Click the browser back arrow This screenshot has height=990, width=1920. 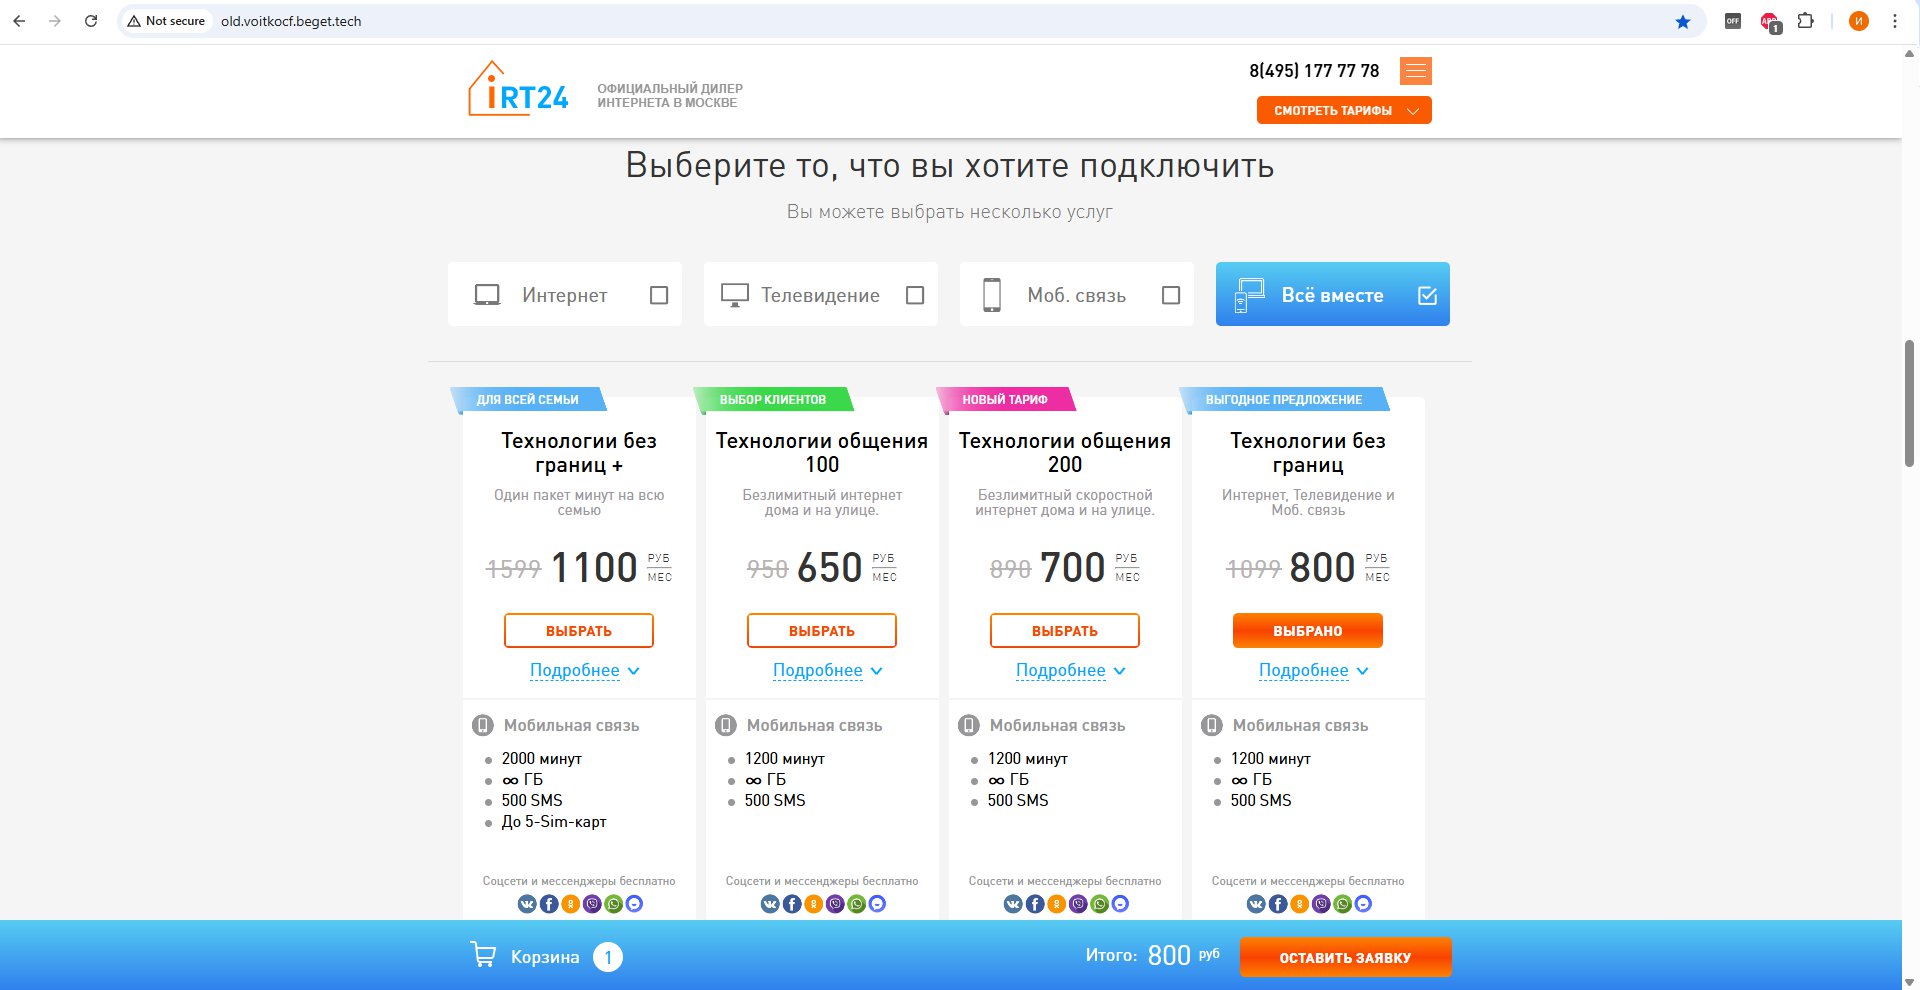point(19,21)
